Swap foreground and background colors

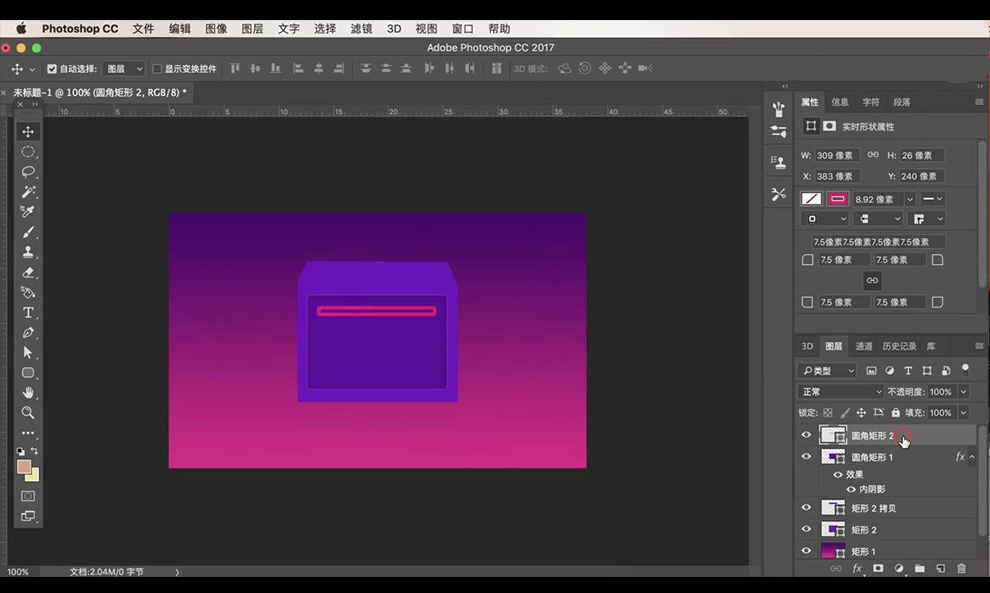coord(34,451)
